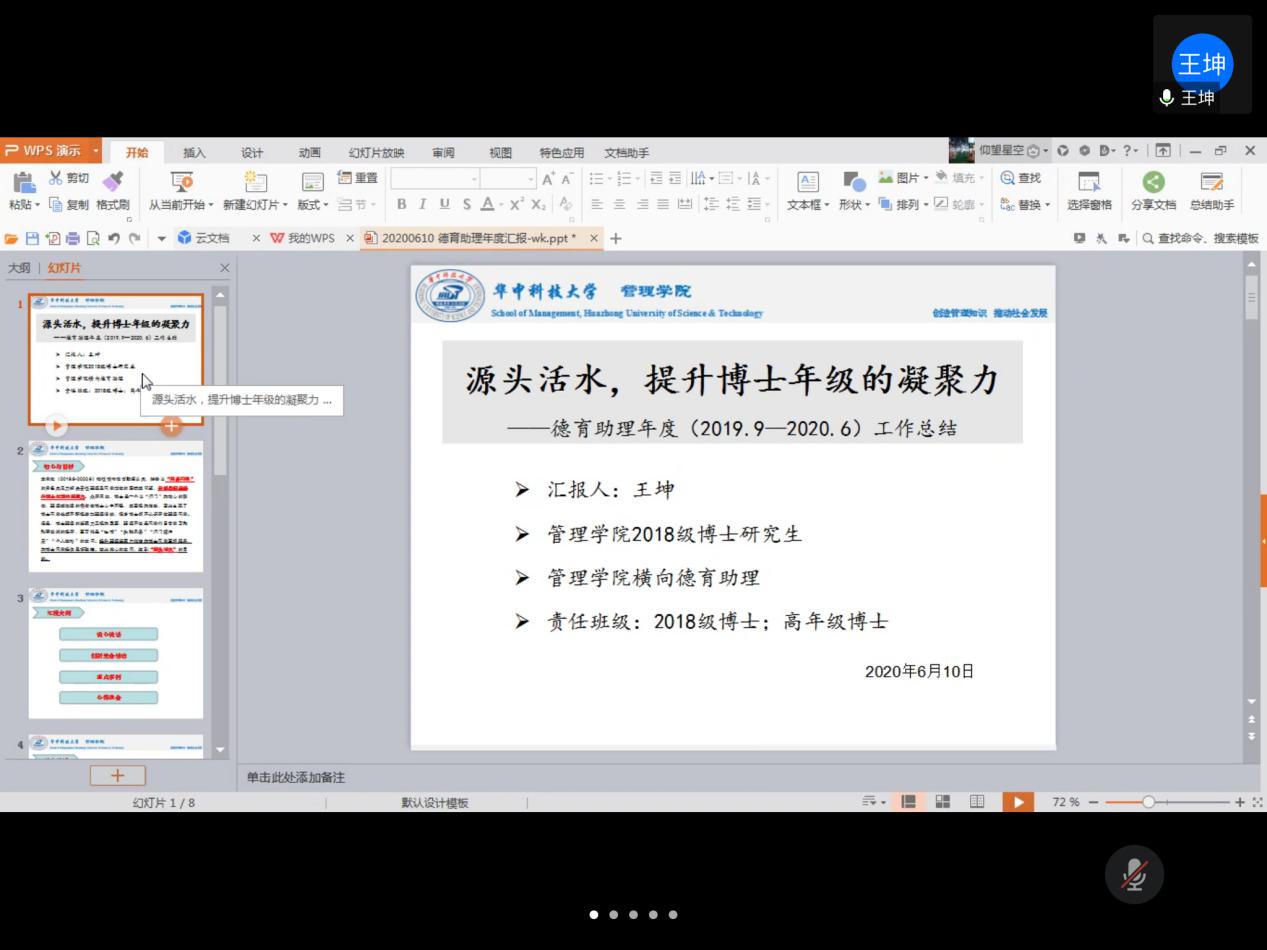
Task: Click the undo arrow in quick access bar
Action: pyautogui.click(x=113, y=238)
